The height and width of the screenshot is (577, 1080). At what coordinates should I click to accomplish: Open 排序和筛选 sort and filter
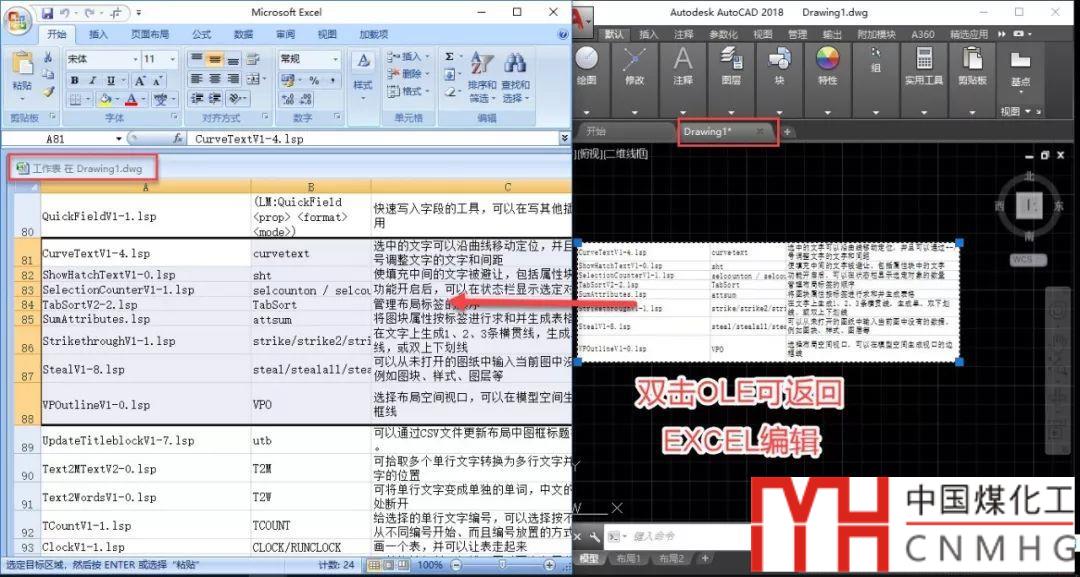(x=482, y=78)
